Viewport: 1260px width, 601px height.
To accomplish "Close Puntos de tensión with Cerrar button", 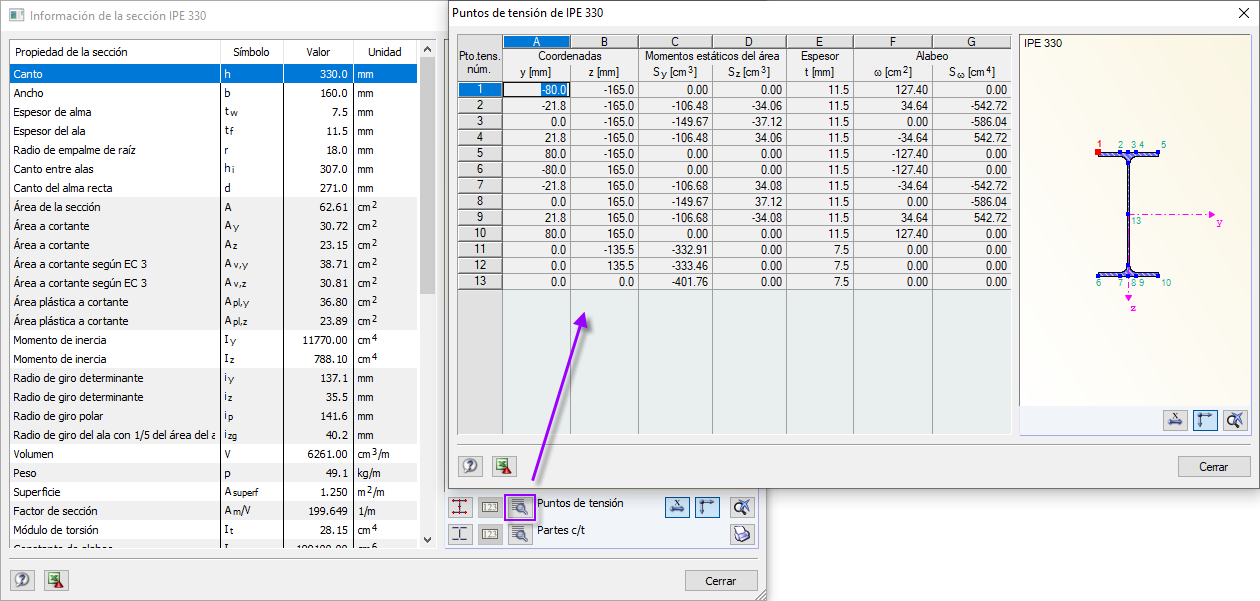I will 1214,467.
